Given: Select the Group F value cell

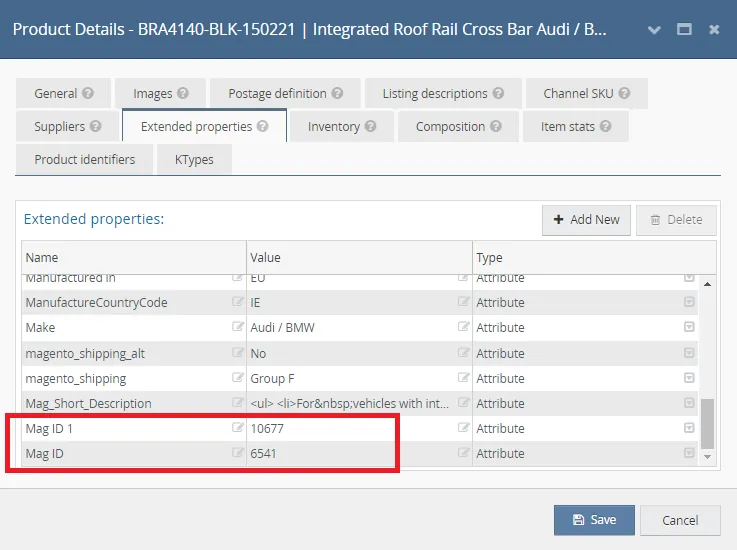Looking at the screenshot, I should (x=360, y=378).
